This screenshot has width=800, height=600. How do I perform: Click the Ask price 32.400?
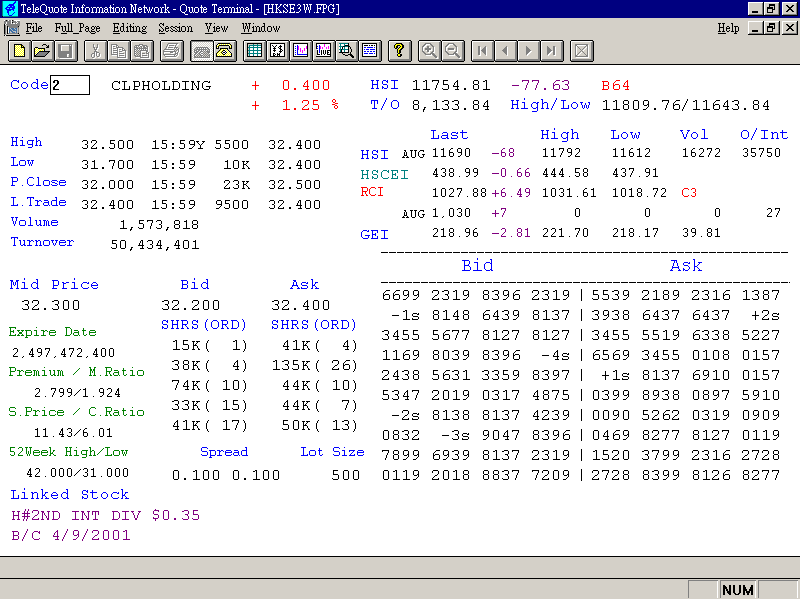[x=301, y=305]
